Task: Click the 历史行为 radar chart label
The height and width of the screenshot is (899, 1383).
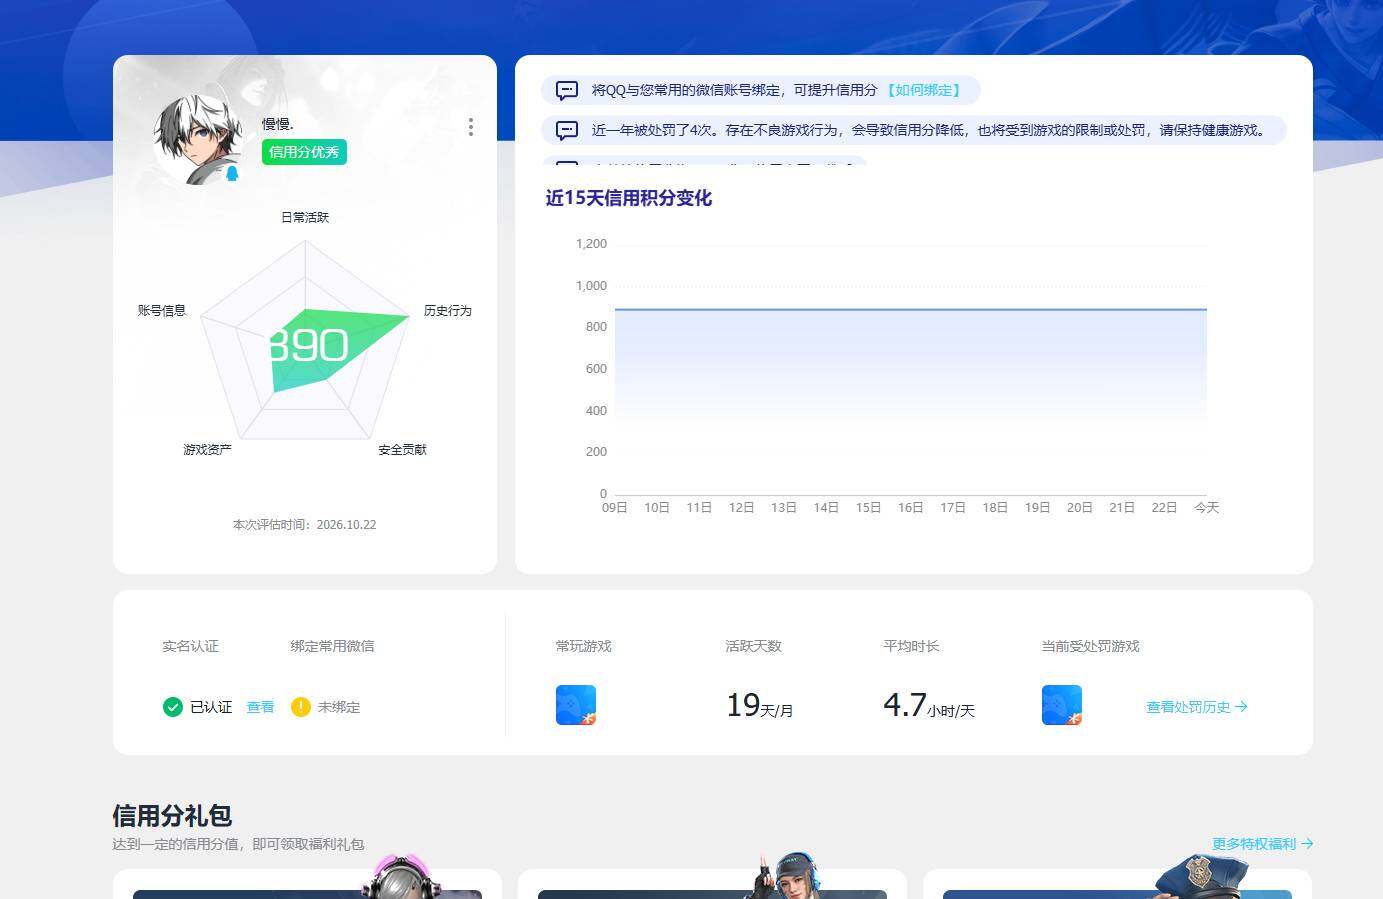Action: click(x=447, y=311)
